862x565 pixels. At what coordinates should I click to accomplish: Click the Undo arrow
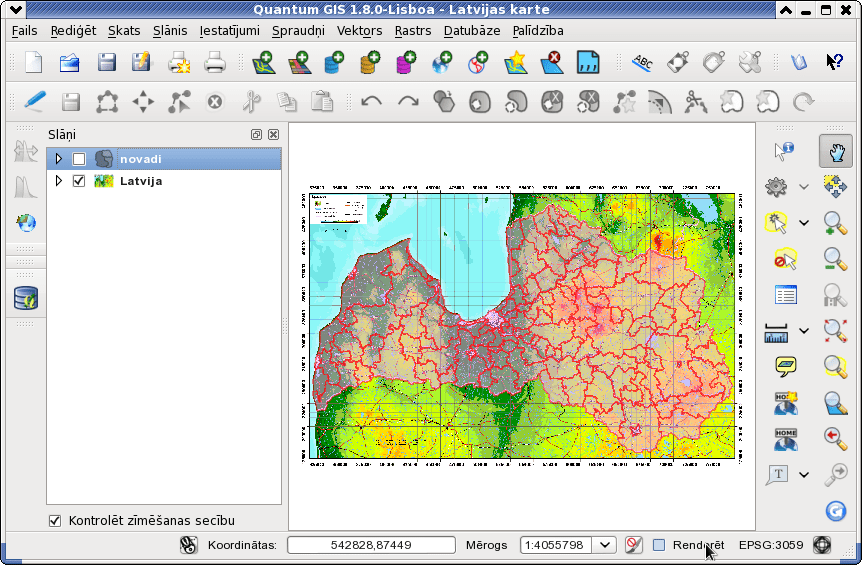tap(372, 102)
